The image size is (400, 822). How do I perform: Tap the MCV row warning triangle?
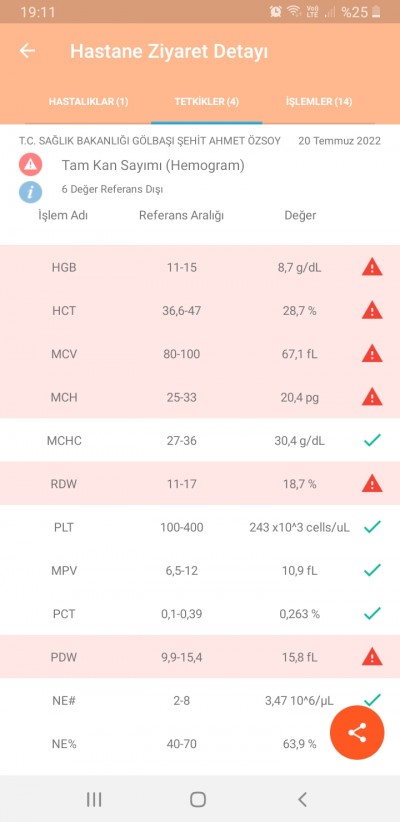[x=372, y=354]
